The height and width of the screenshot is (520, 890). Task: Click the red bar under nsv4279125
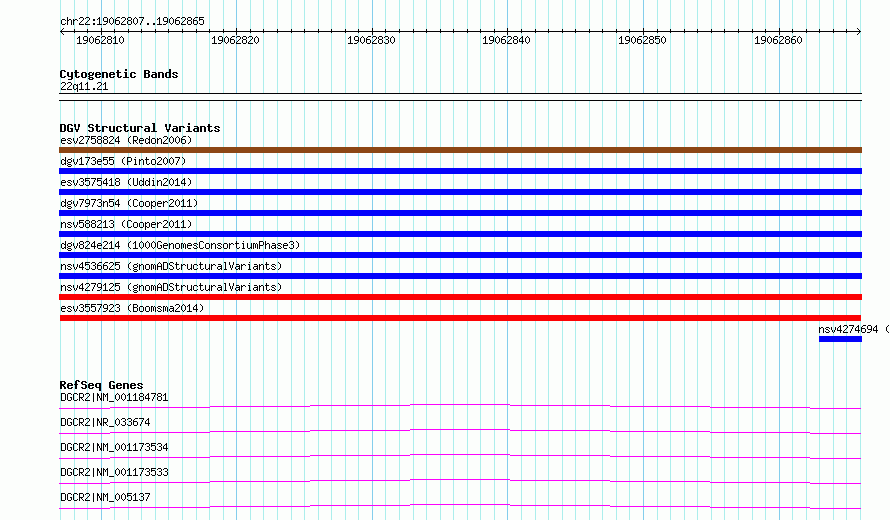pyautogui.click(x=460, y=297)
